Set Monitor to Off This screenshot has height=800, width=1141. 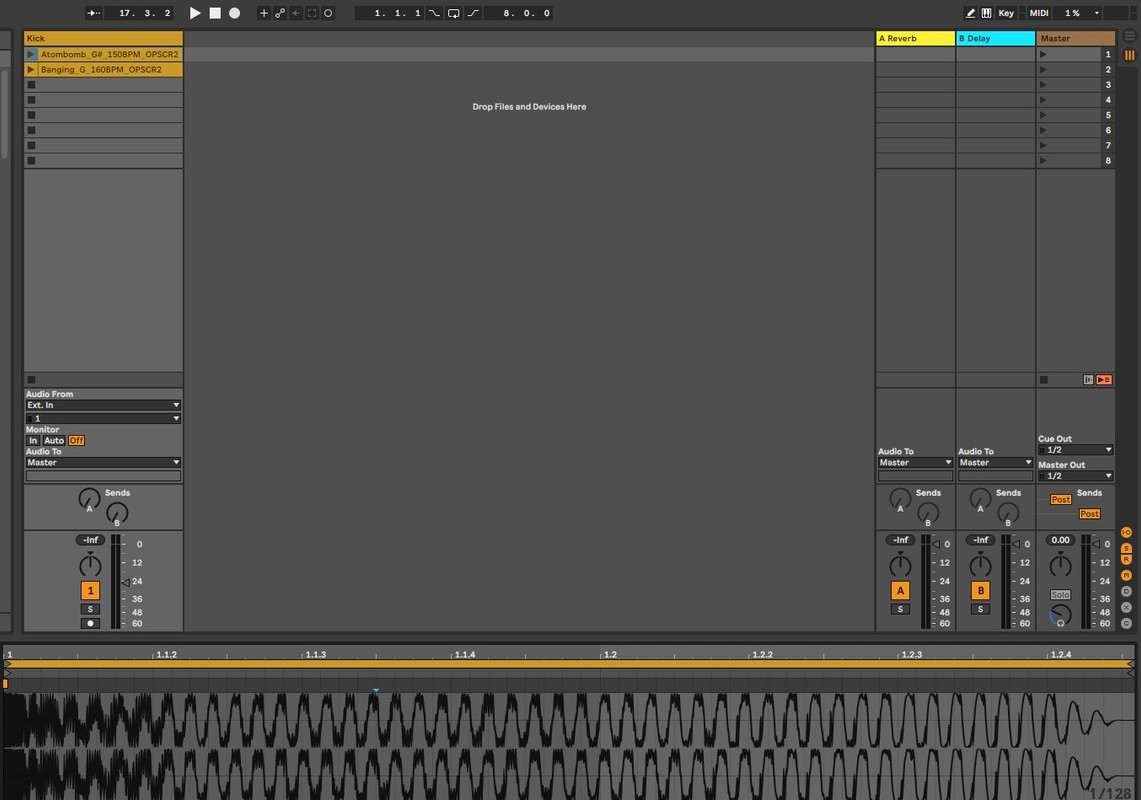point(76,441)
